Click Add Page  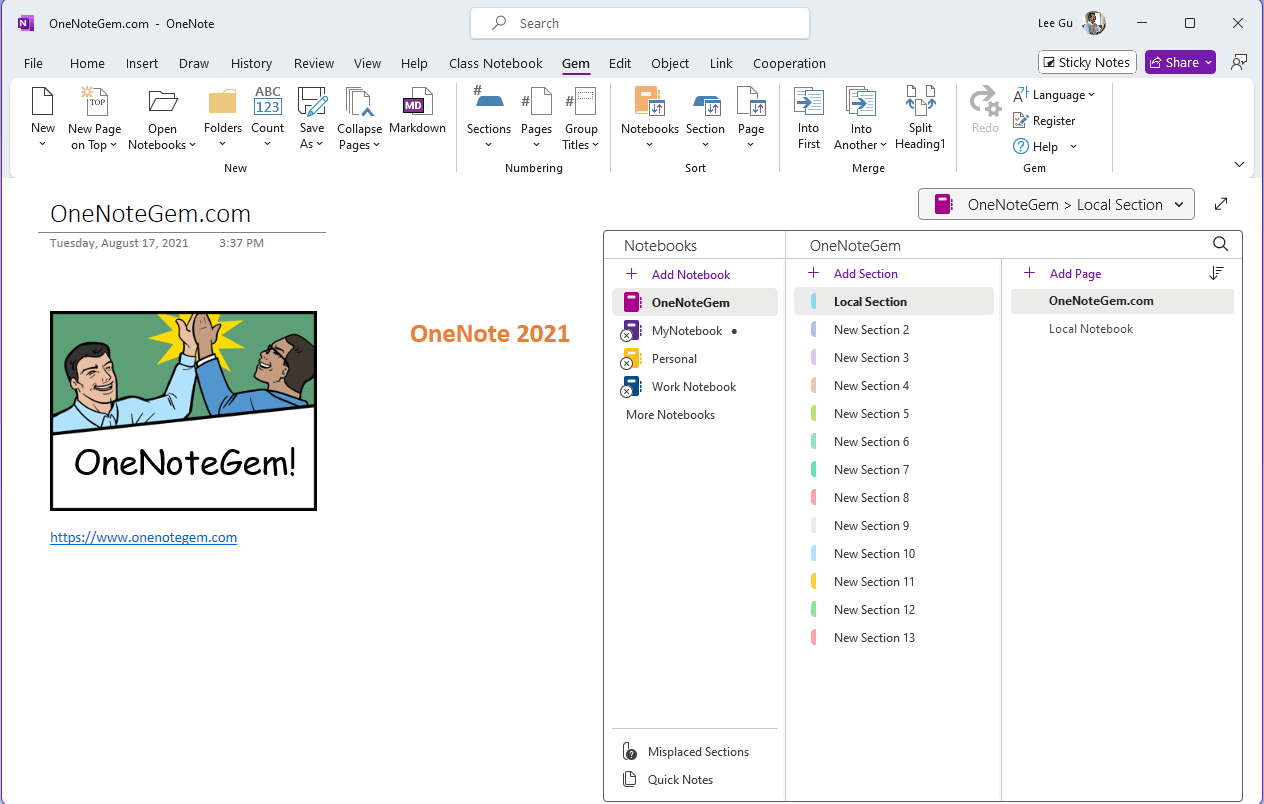1063,273
